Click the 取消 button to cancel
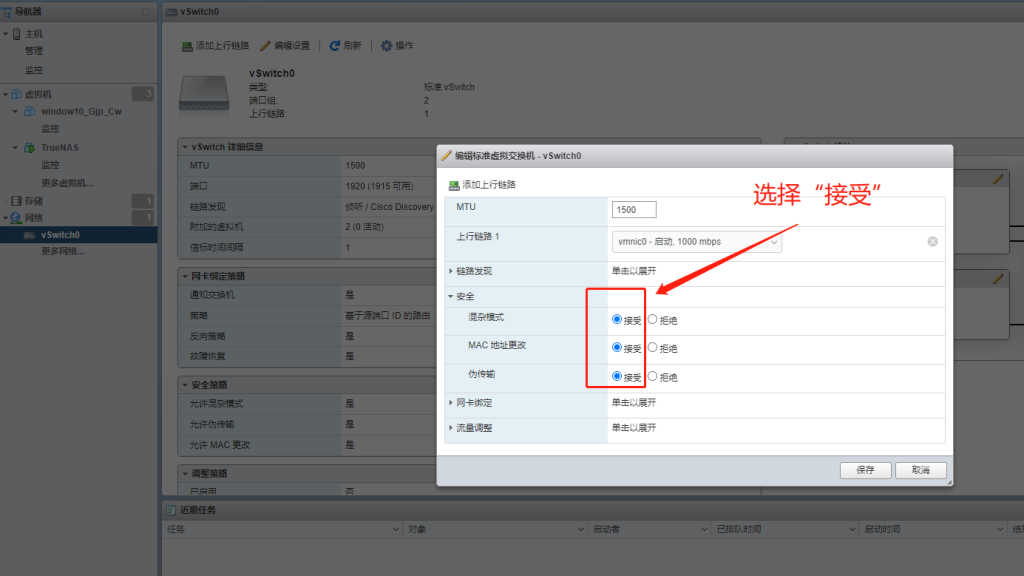Image resolution: width=1024 pixels, height=576 pixels. (x=920, y=468)
